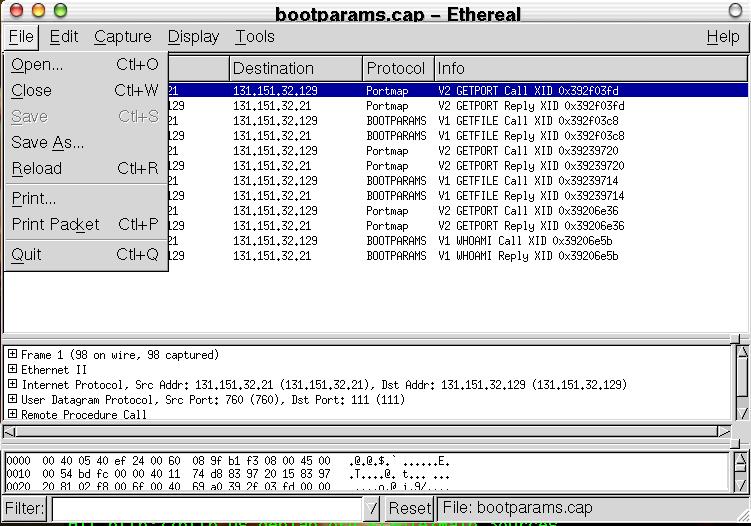Expand the Frame 1 tree node

12,354
